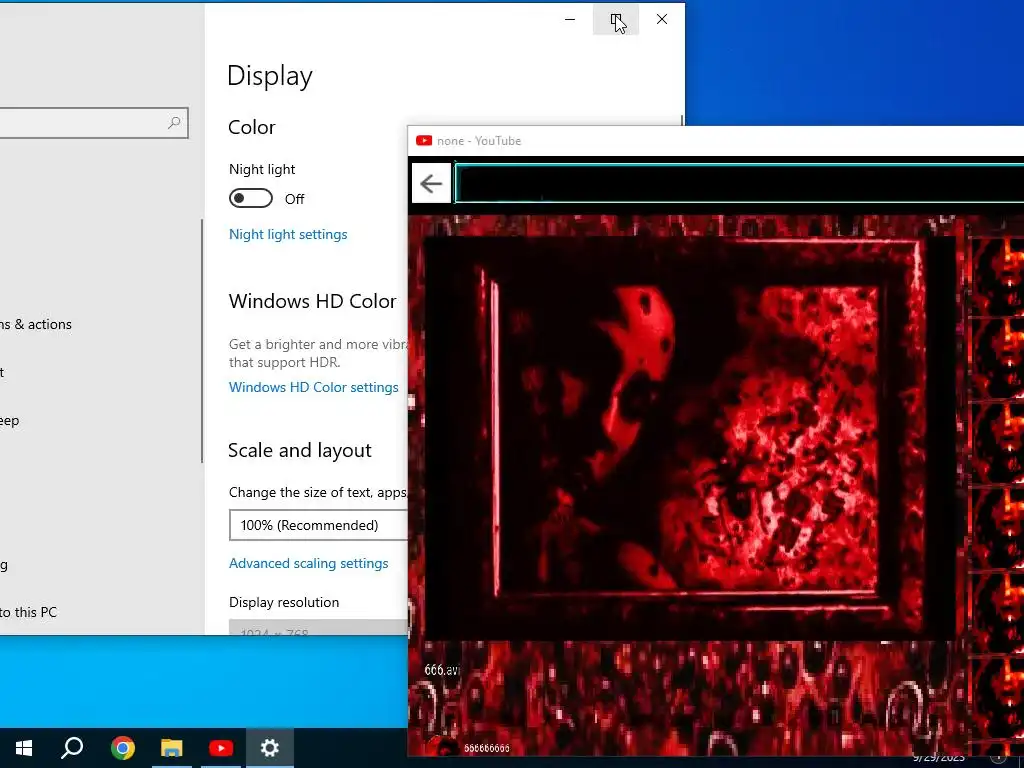Click the 'Scale and layout' heading

point(300,451)
